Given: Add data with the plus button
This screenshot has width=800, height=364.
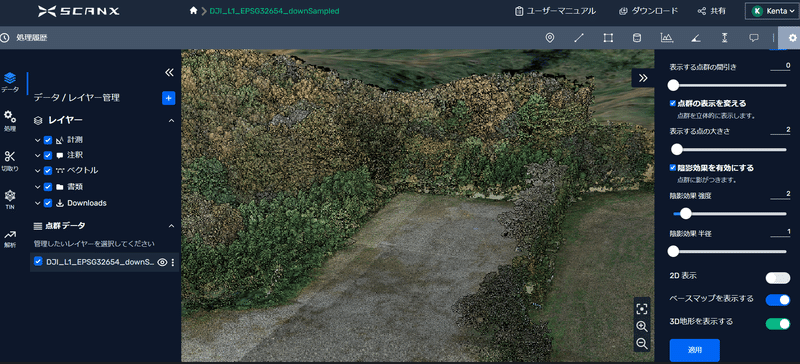Looking at the screenshot, I should pyautogui.click(x=168, y=98).
